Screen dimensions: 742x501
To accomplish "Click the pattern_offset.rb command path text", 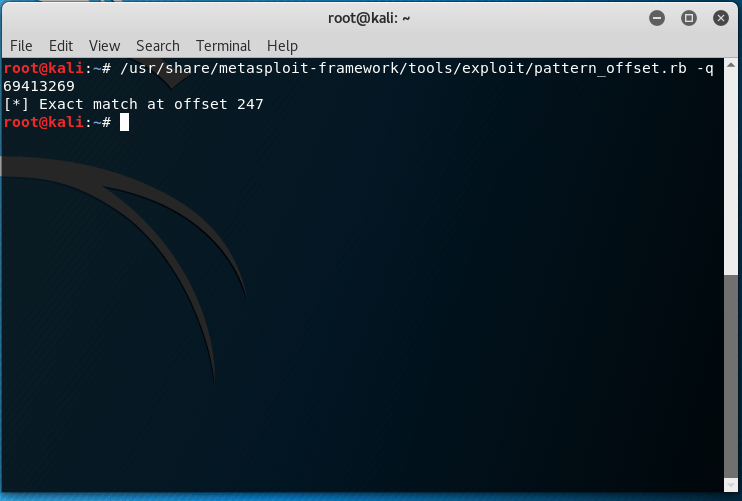I will pyautogui.click(x=403, y=69).
